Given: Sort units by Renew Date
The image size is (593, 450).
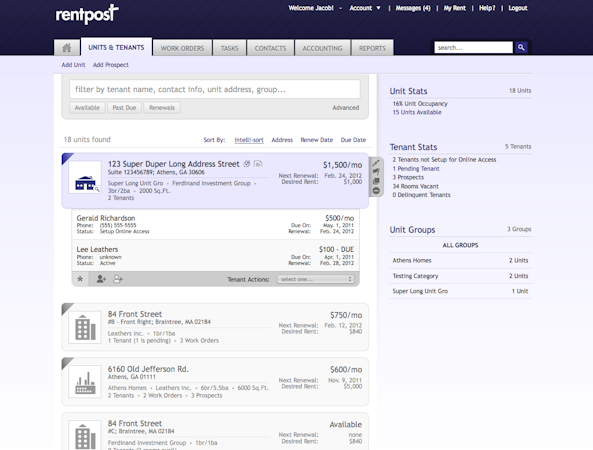Looking at the screenshot, I should point(317,140).
